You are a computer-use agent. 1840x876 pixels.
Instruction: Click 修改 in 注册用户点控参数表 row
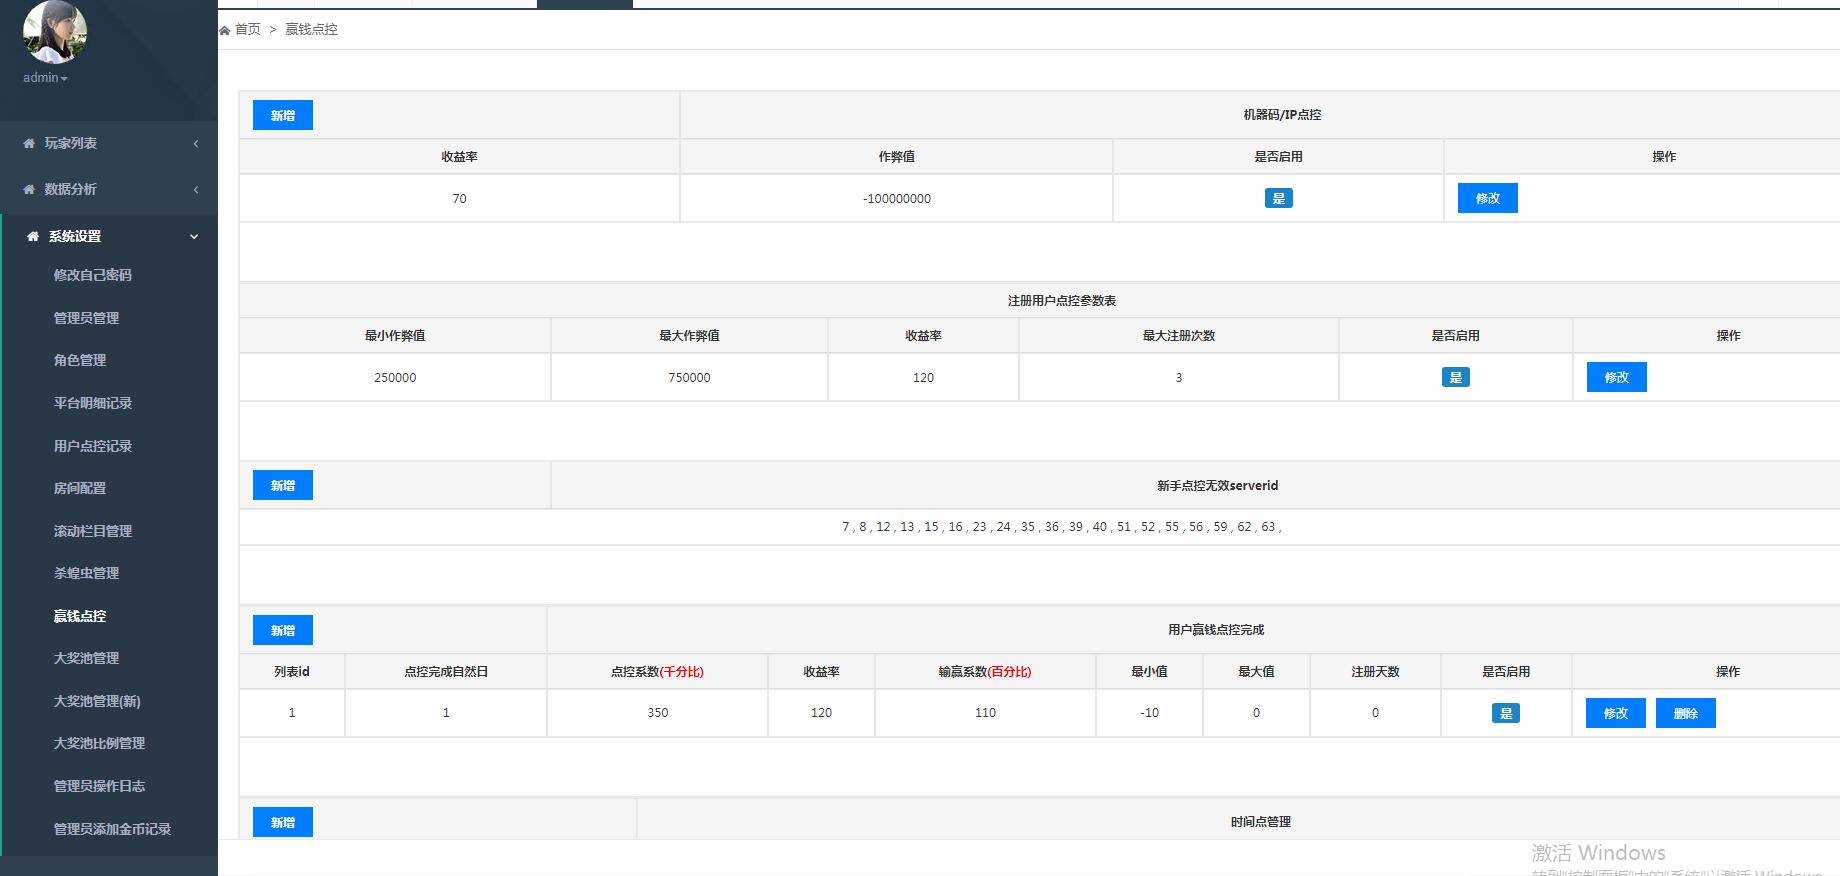[x=1616, y=377]
